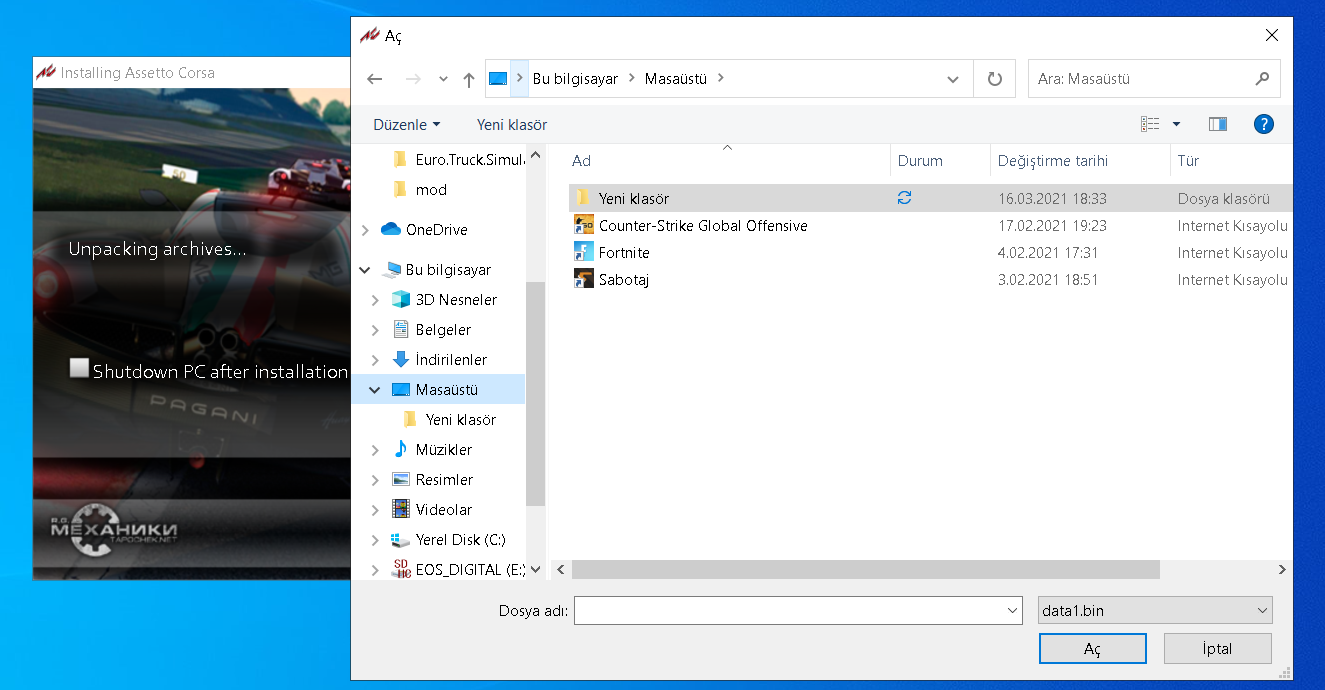Select the OneDrive cloud icon
This screenshot has width=1325, height=690.
click(391, 229)
